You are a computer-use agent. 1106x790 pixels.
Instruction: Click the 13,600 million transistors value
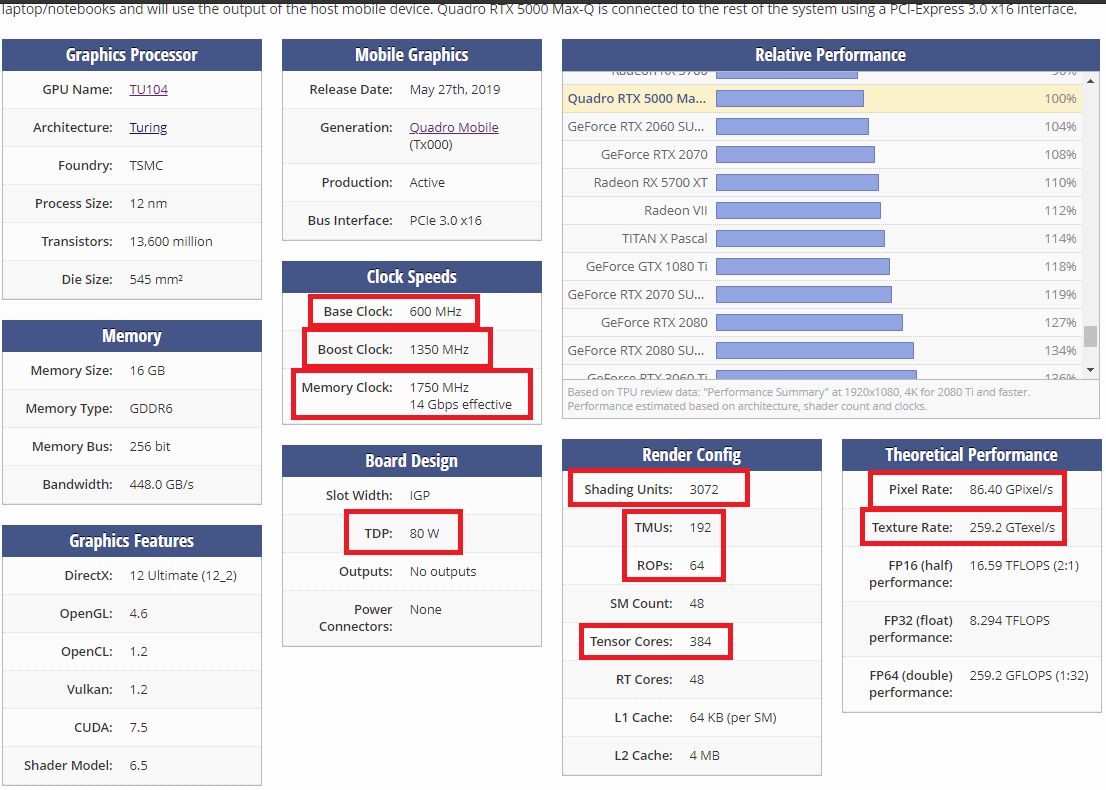(x=171, y=242)
